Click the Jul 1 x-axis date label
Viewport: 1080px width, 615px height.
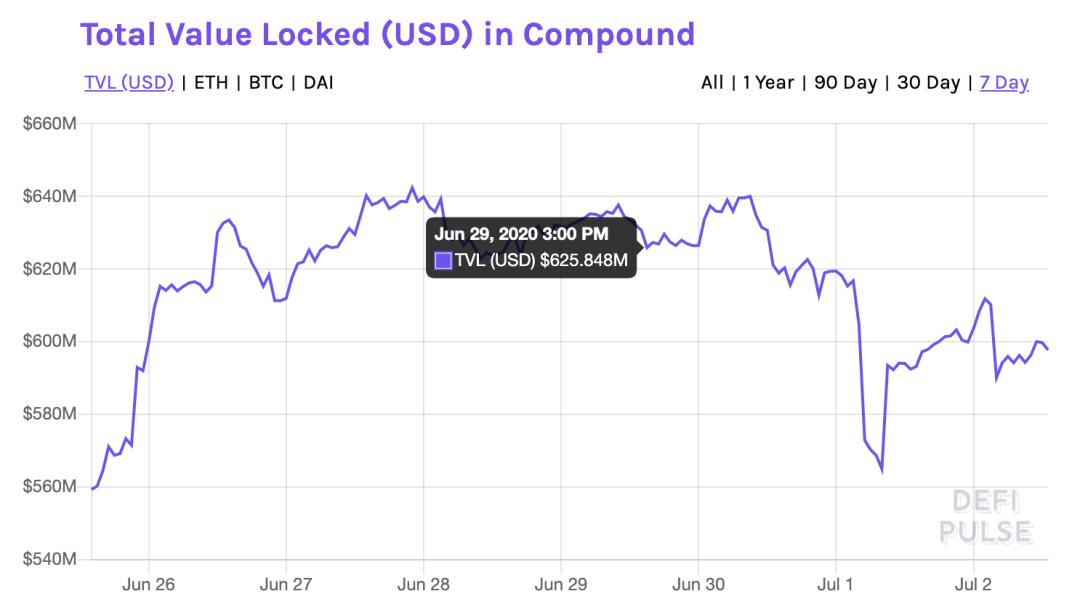point(835,584)
